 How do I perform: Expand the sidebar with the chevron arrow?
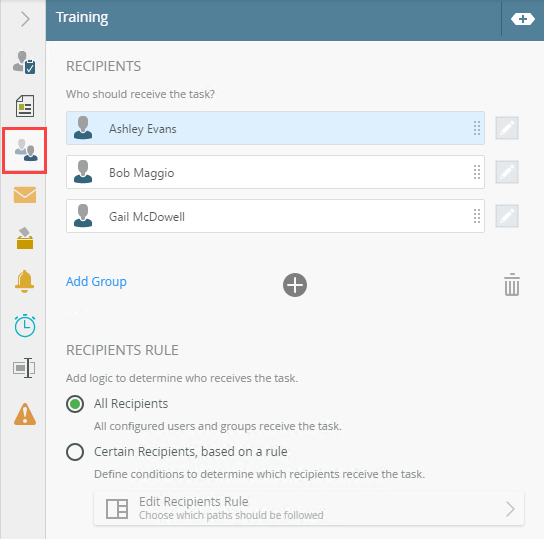coord(25,19)
